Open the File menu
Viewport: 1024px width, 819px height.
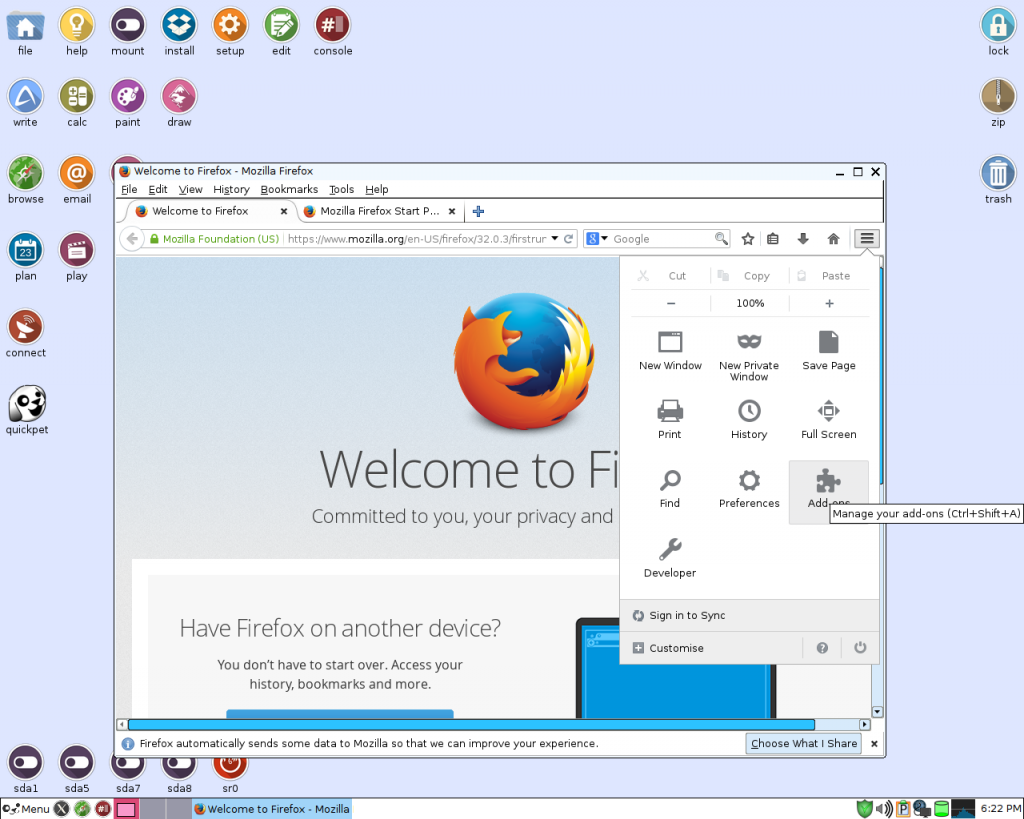[129, 189]
